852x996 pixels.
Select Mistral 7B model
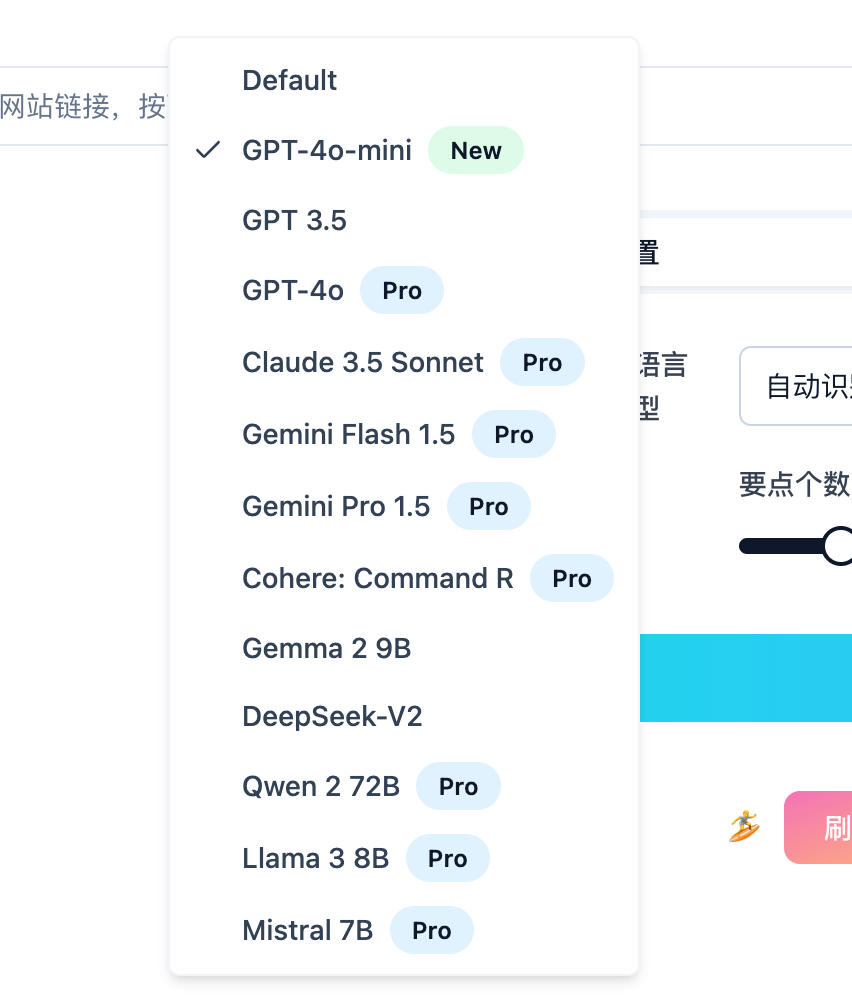[x=307, y=931]
